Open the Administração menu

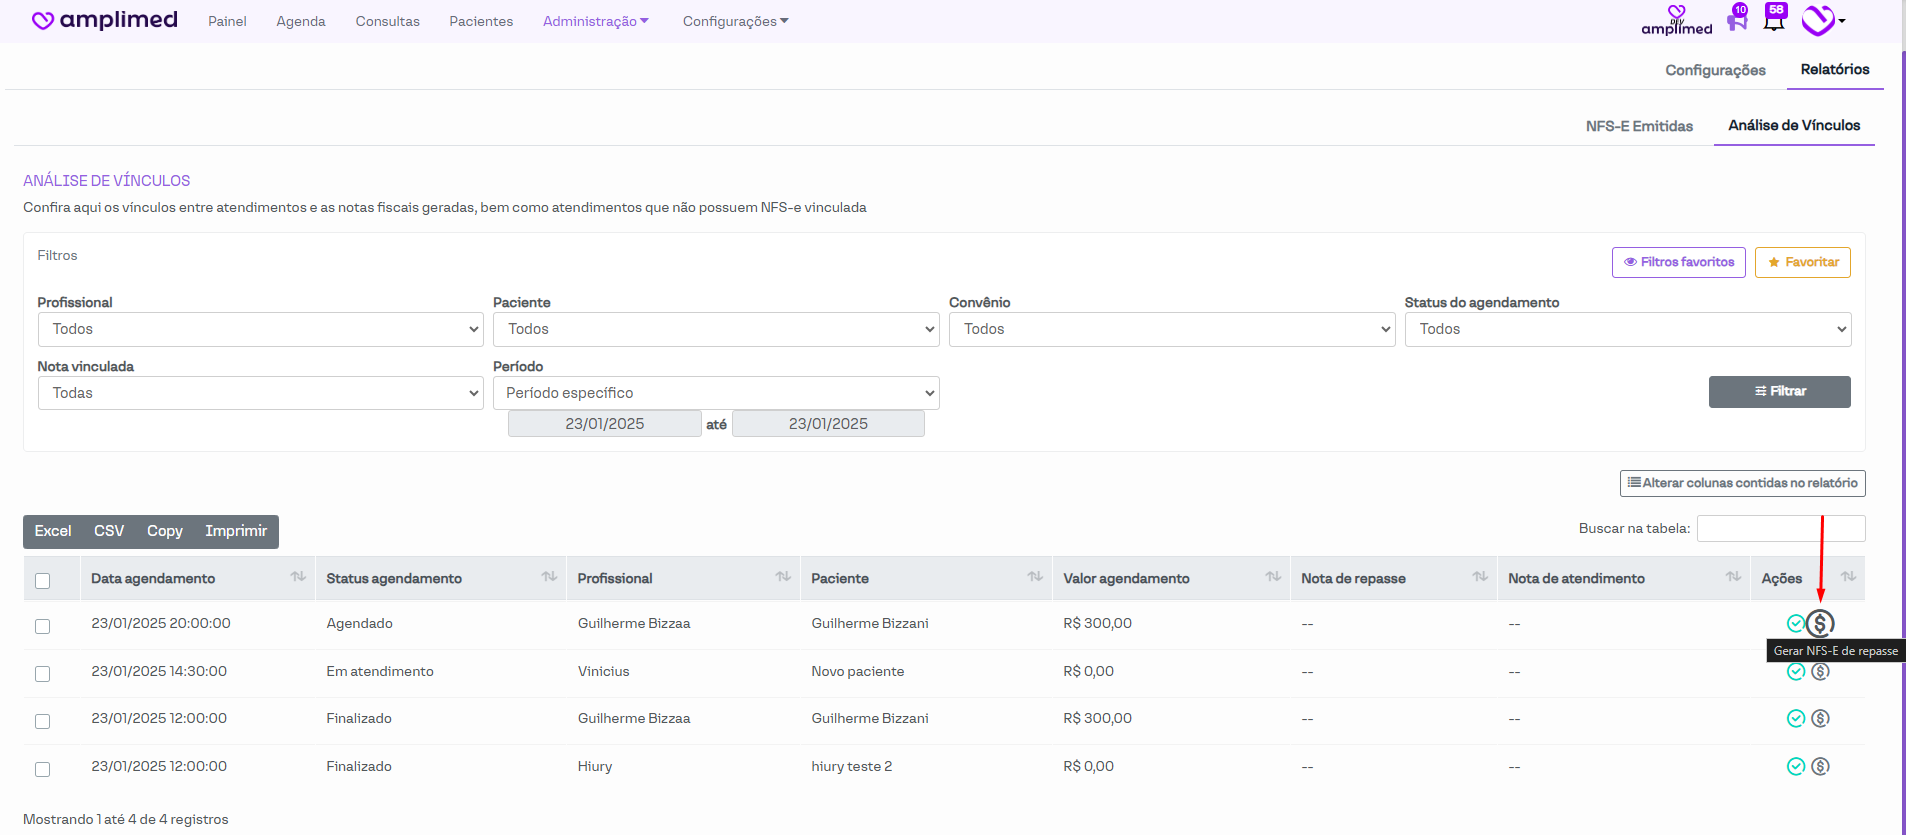(595, 21)
